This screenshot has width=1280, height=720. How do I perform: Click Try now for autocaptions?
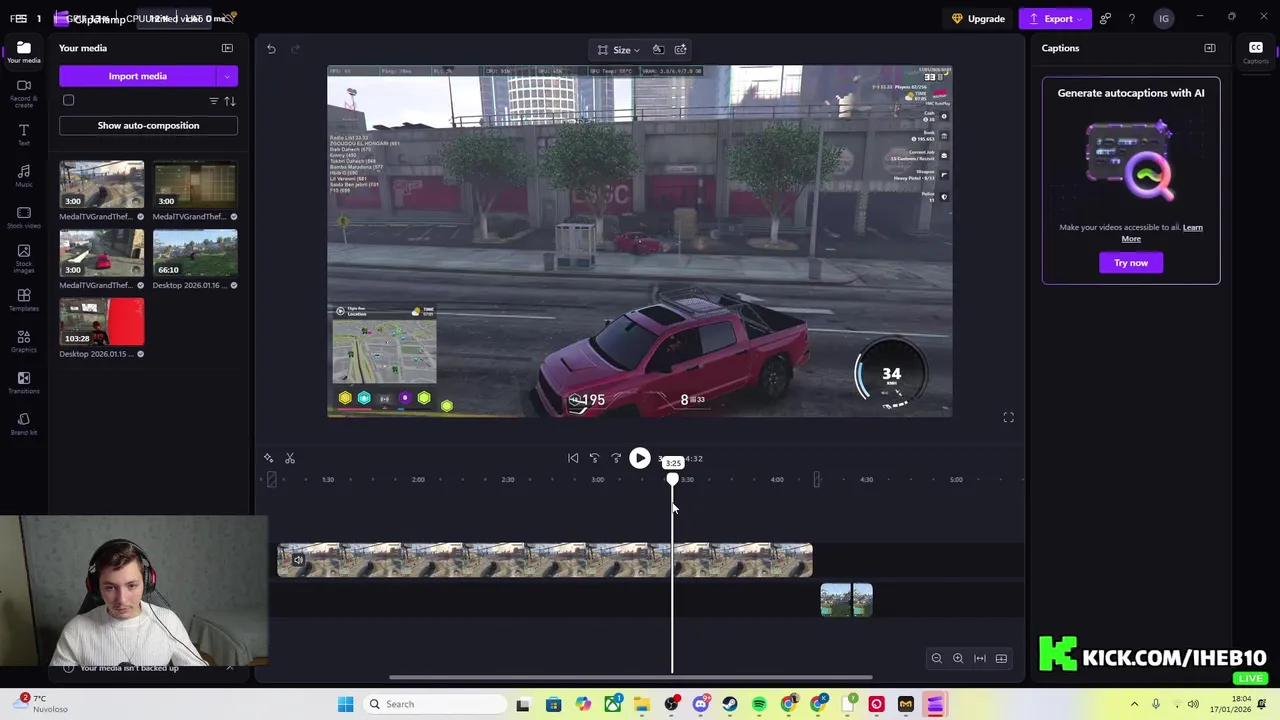1131,262
